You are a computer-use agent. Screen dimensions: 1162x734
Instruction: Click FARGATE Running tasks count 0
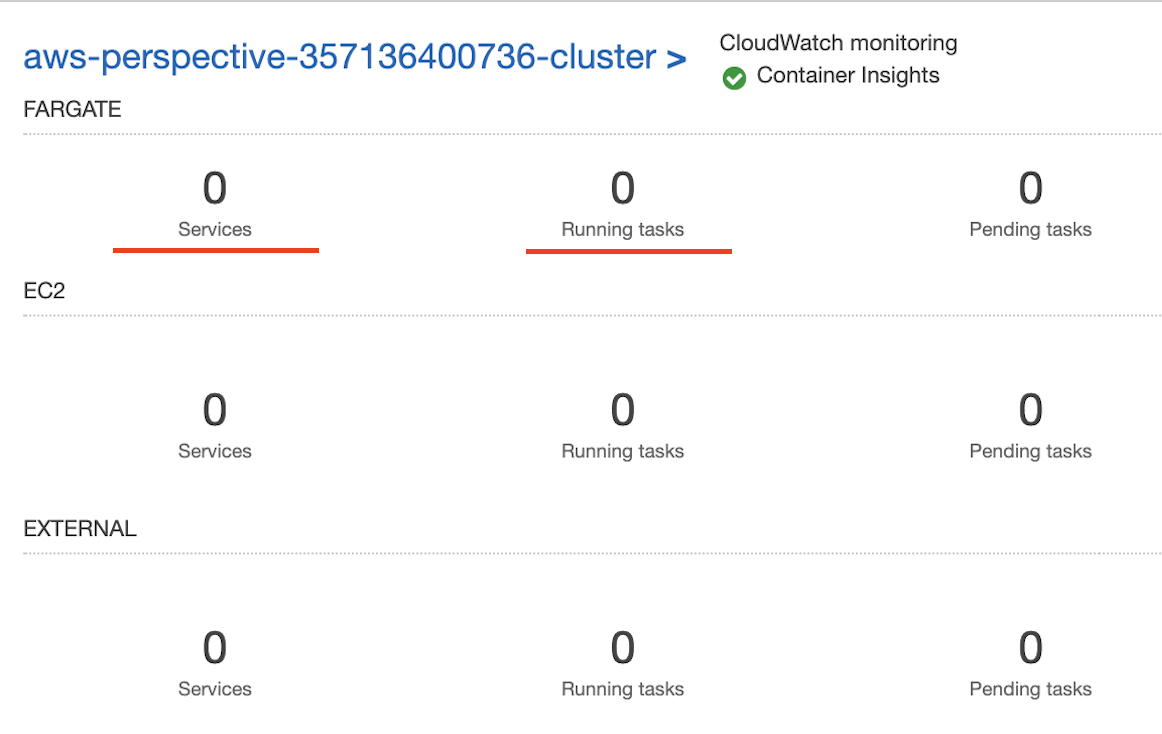[622, 188]
